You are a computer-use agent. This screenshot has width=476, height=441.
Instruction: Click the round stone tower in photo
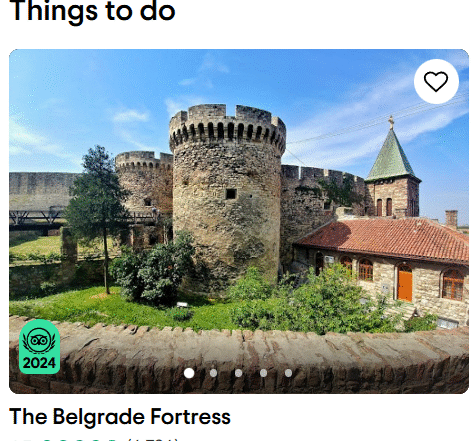click(x=227, y=197)
